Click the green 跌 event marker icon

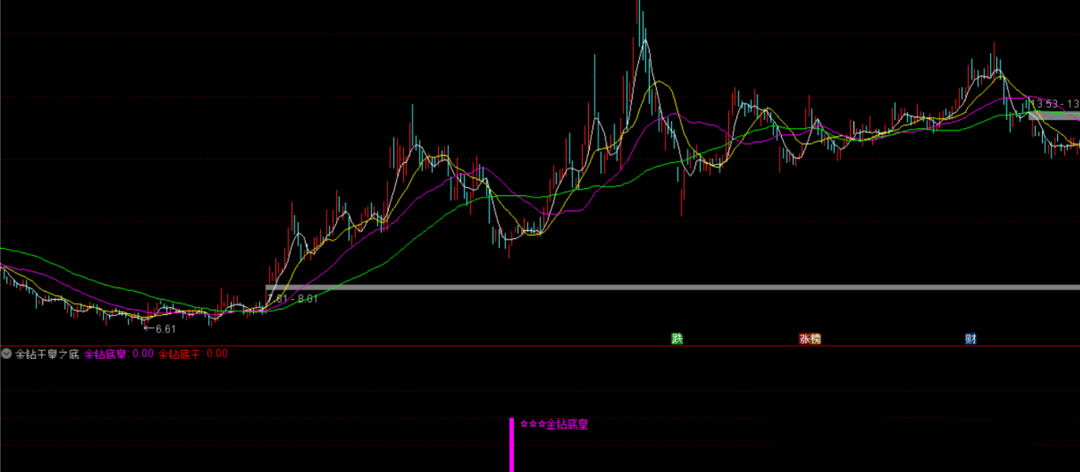pyautogui.click(x=677, y=338)
